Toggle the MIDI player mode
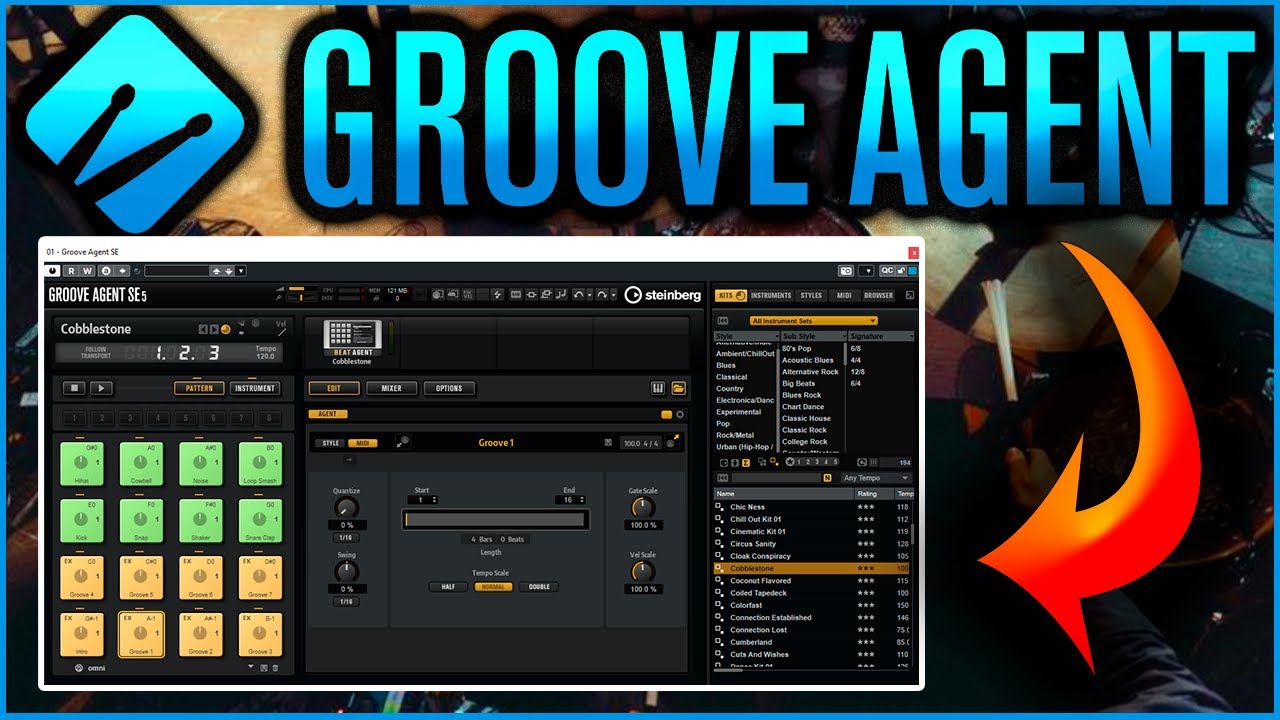1280x720 pixels. (362, 443)
